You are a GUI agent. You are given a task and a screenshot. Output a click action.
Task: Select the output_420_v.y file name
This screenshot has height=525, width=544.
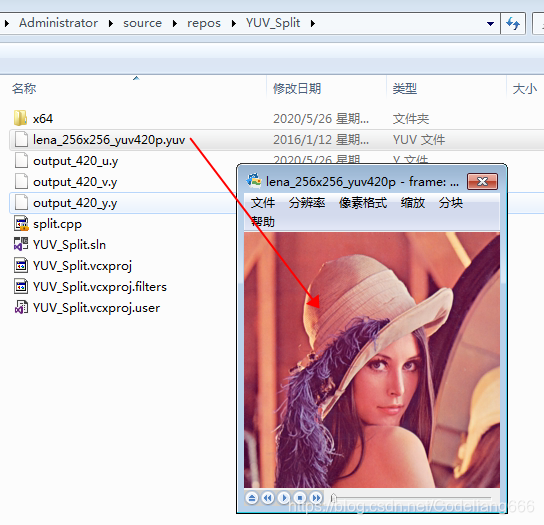click(75, 182)
